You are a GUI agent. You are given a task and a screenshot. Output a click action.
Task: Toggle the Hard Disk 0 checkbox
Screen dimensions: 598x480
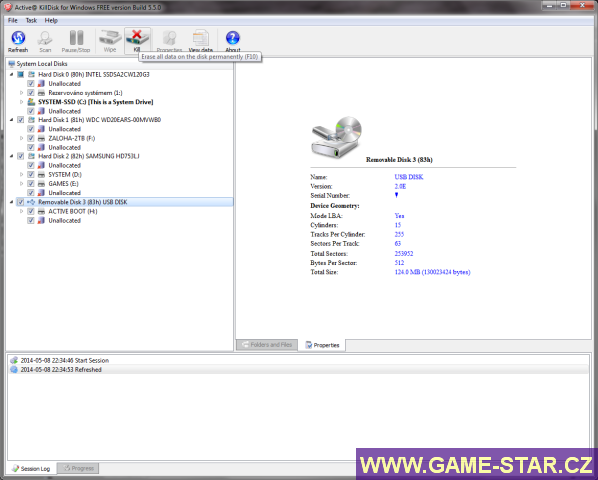21,74
